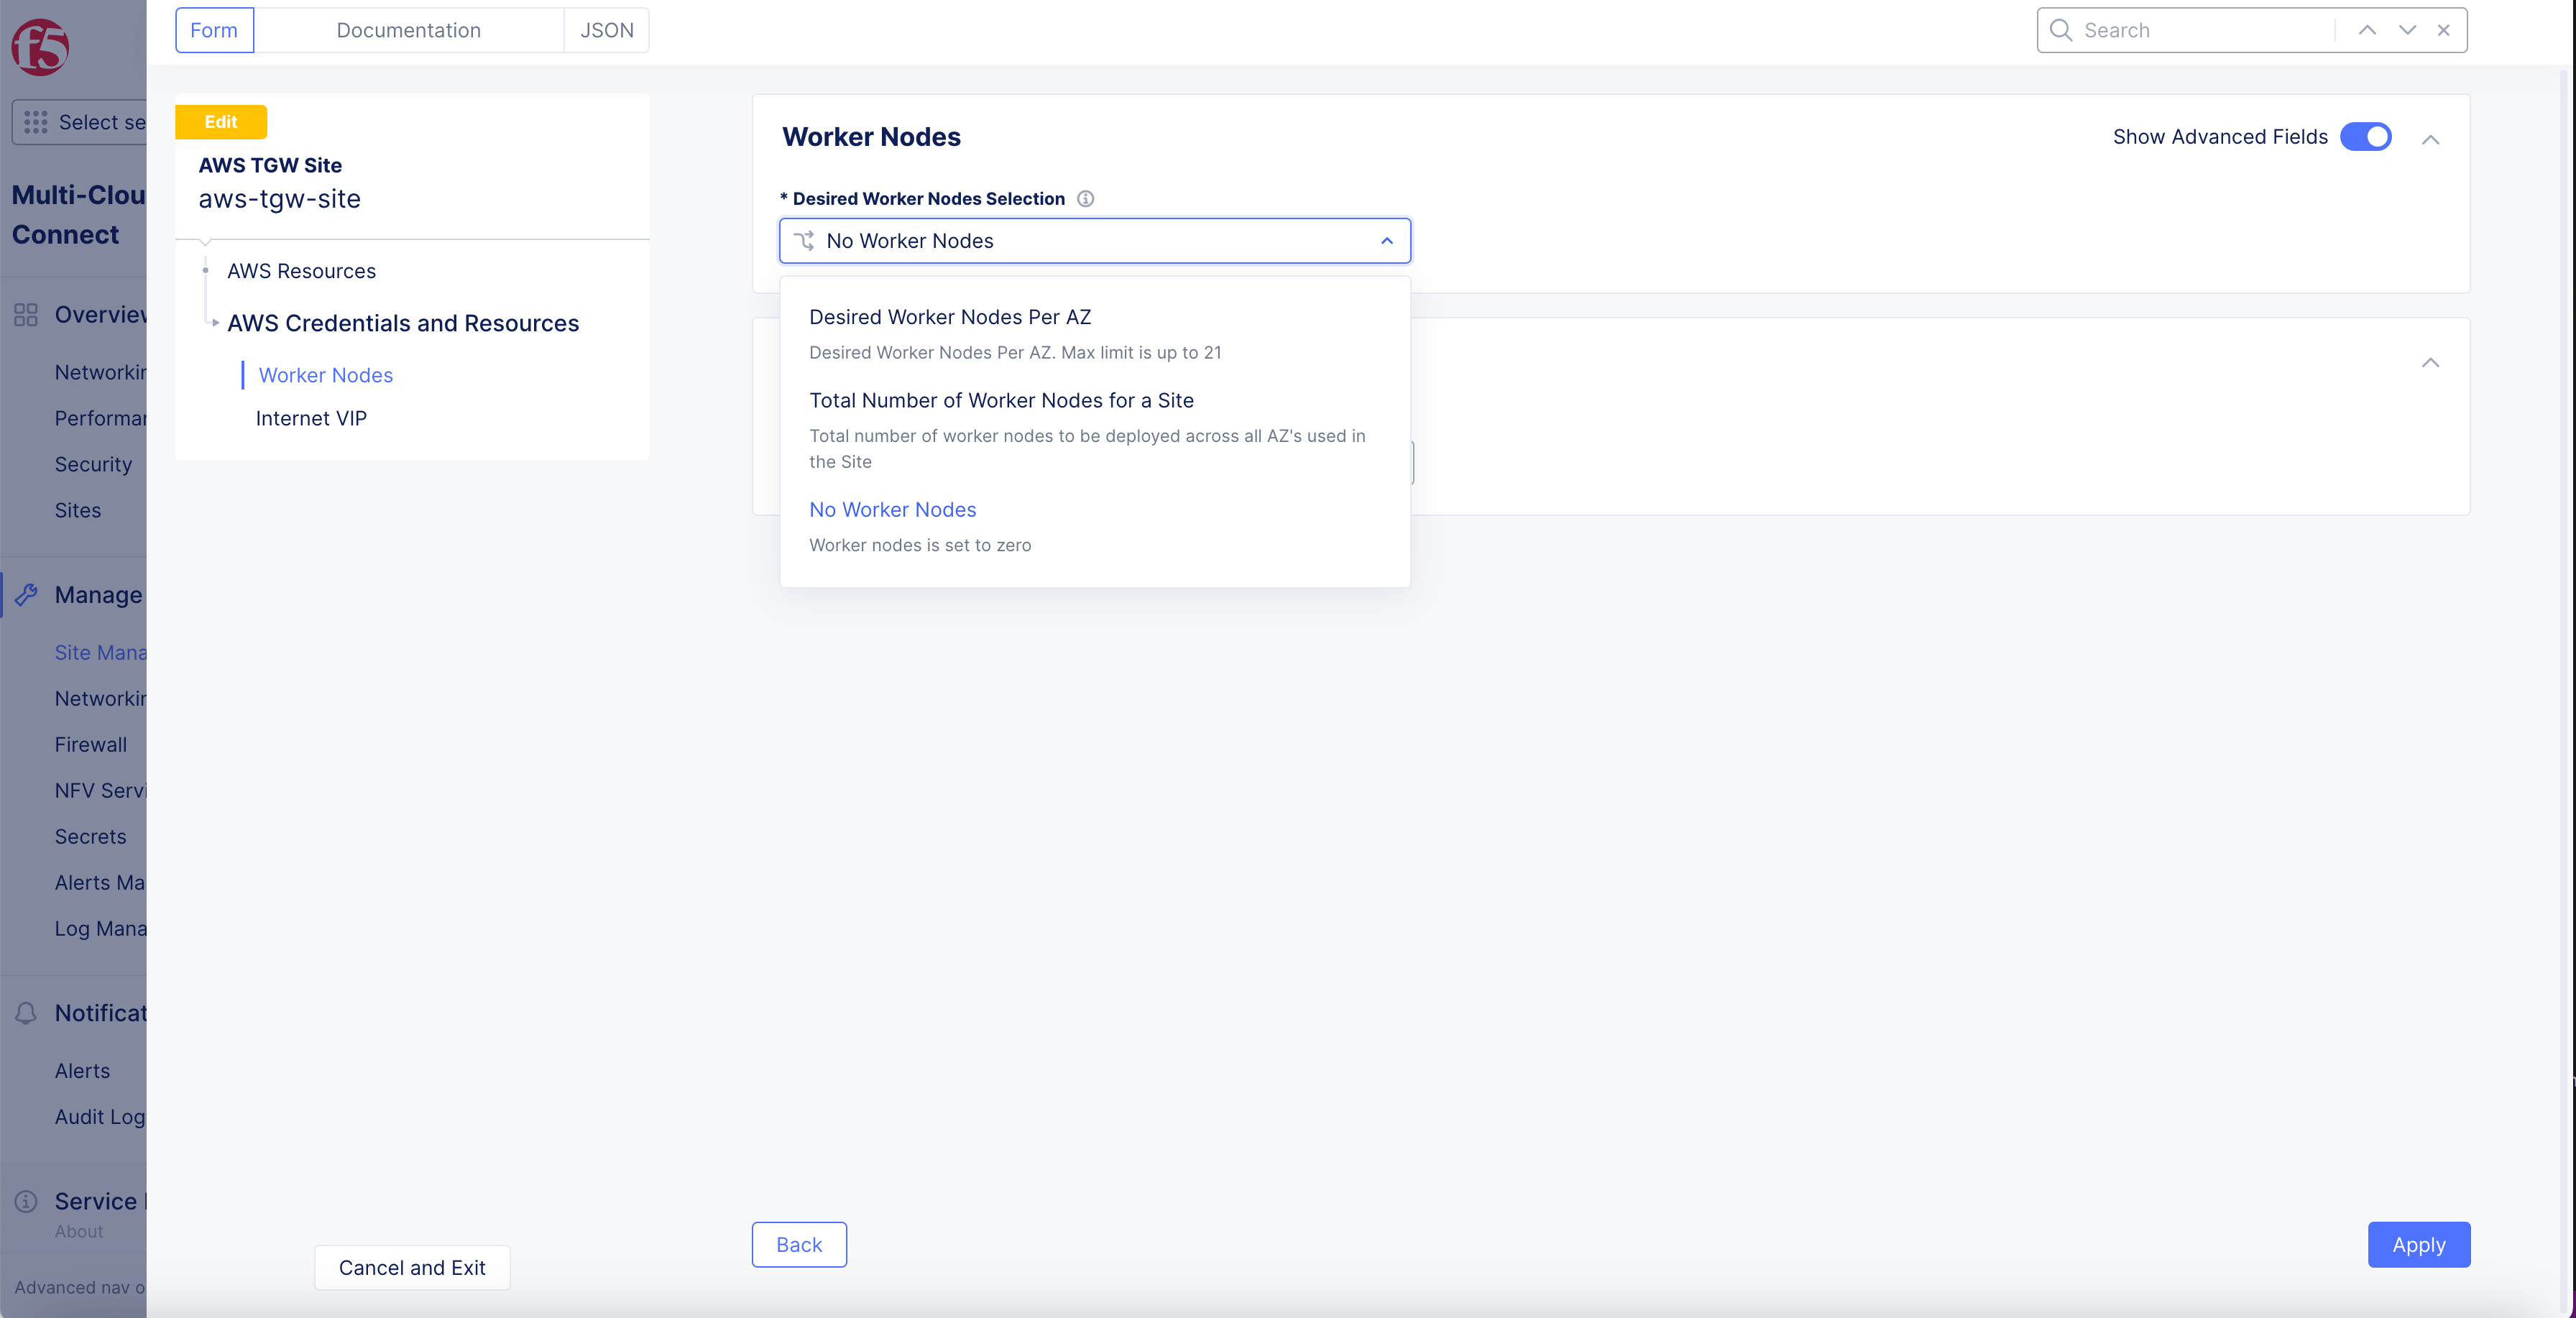Clear search with the X icon
The height and width of the screenshot is (1318, 2576).
[2444, 30]
